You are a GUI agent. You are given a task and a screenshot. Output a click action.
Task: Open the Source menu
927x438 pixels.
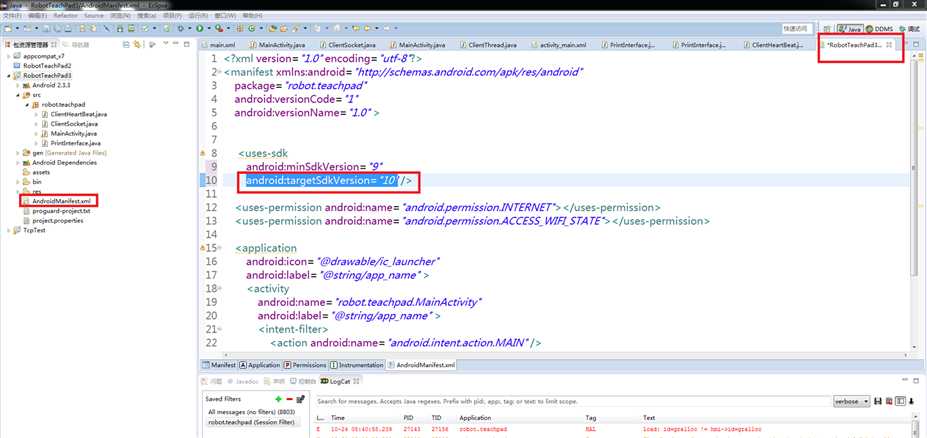pos(94,16)
